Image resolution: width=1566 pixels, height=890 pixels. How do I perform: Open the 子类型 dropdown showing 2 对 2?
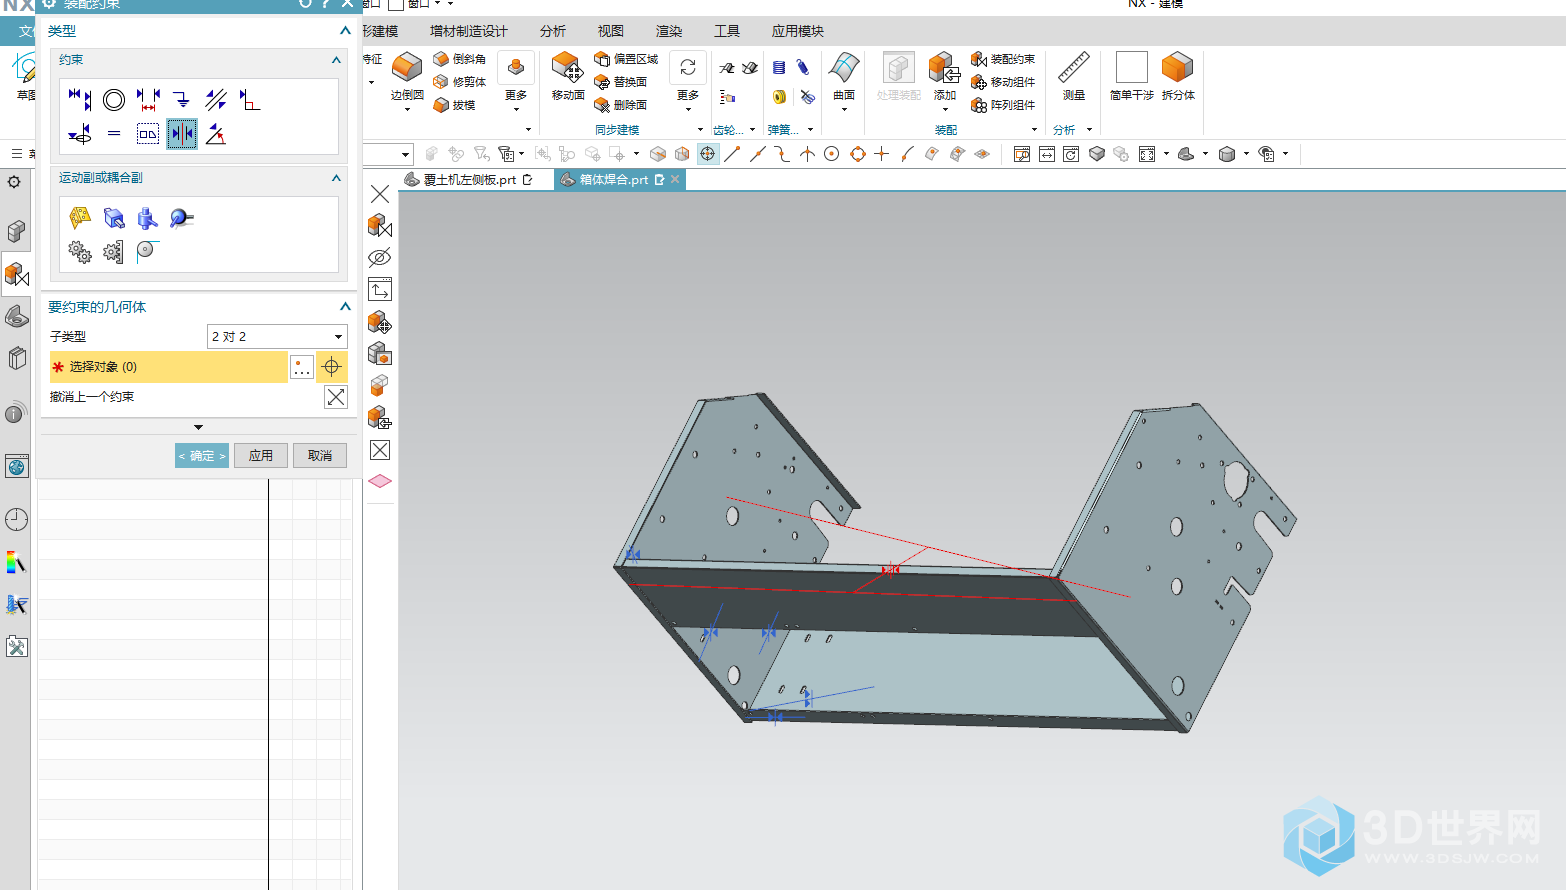(277, 337)
